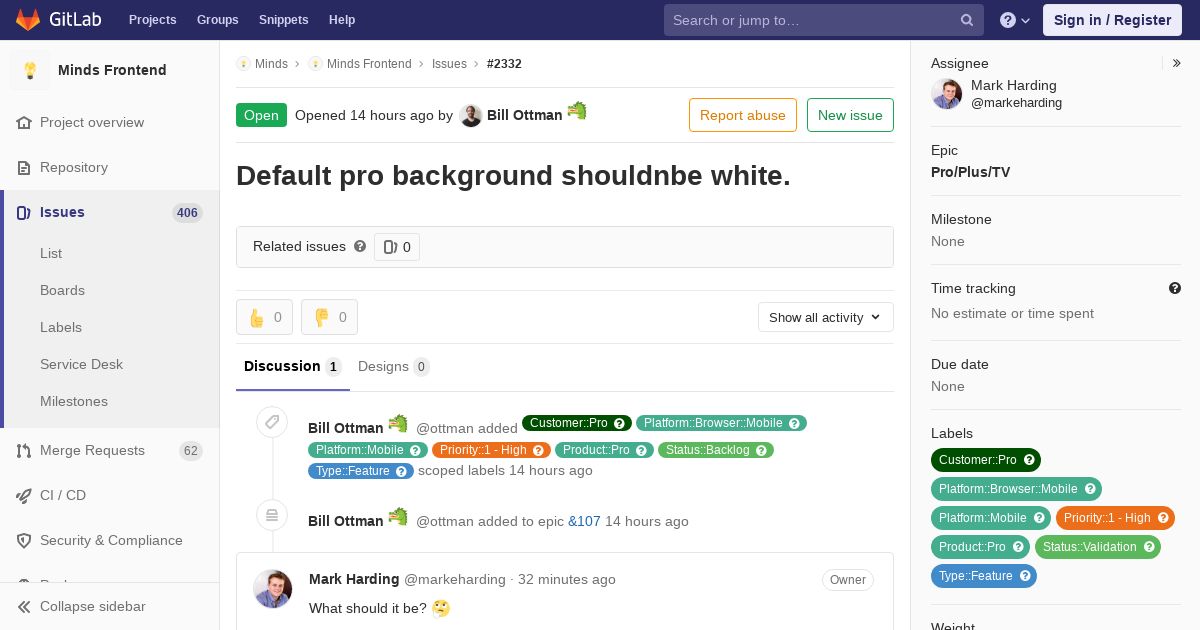
Task: Click the Owner badge on the comment
Action: (x=848, y=580)
